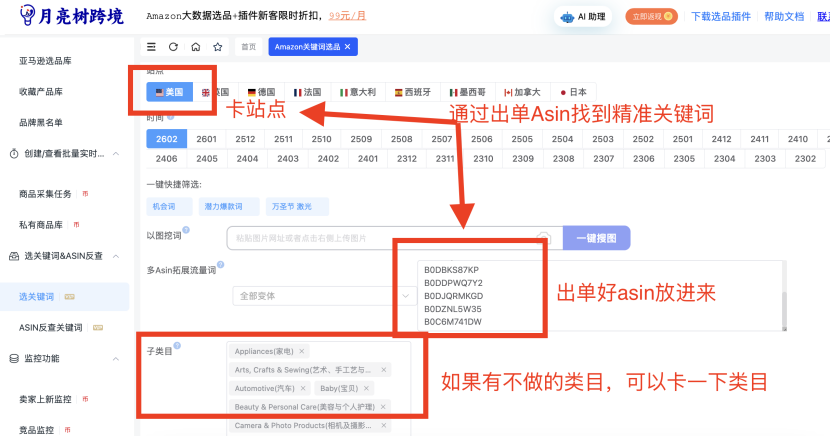Close the Amazon关键词选品 tab
830x436 pixels.
point(347,47)
